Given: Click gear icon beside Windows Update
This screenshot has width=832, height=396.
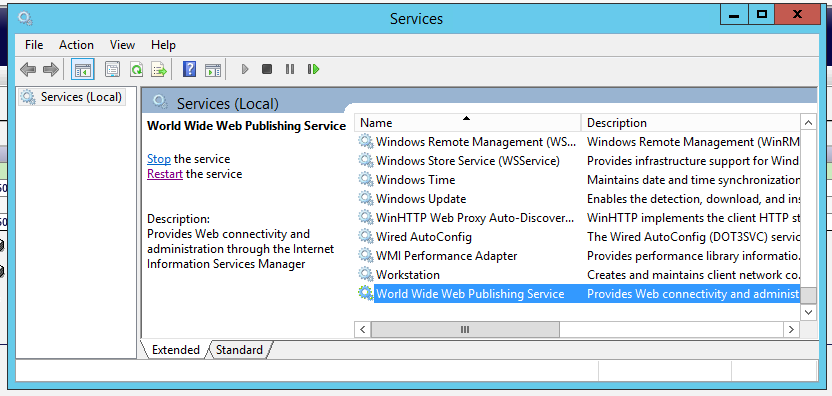Looking at the screenshot, I should coord(366,199).
